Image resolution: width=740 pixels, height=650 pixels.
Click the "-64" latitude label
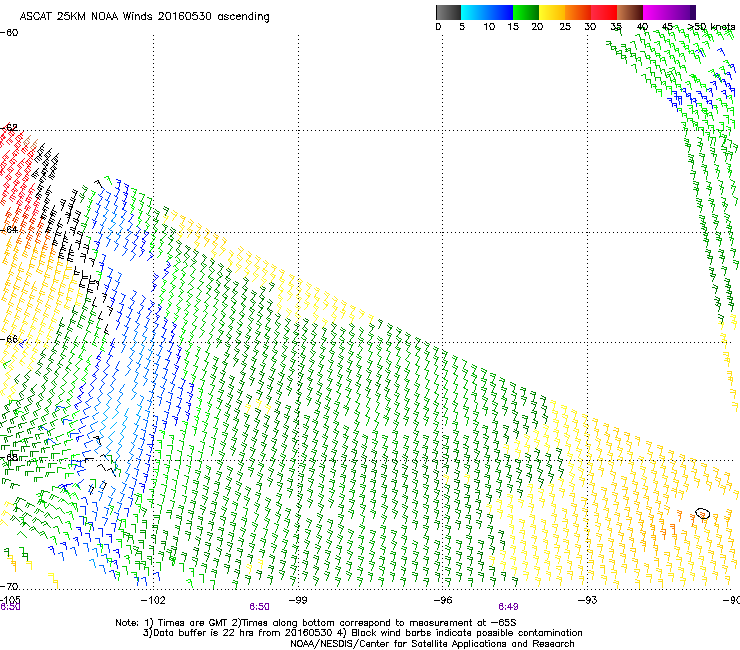click(9, 229)
